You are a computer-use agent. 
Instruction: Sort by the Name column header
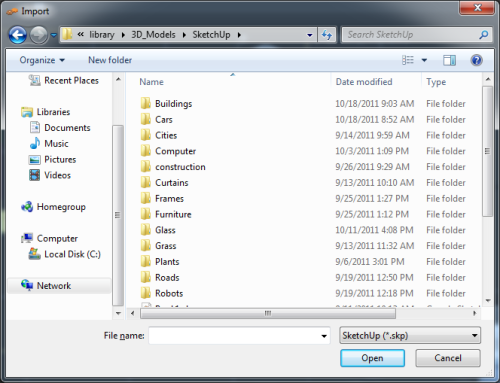pyautogui.click(x=151, y=82)
